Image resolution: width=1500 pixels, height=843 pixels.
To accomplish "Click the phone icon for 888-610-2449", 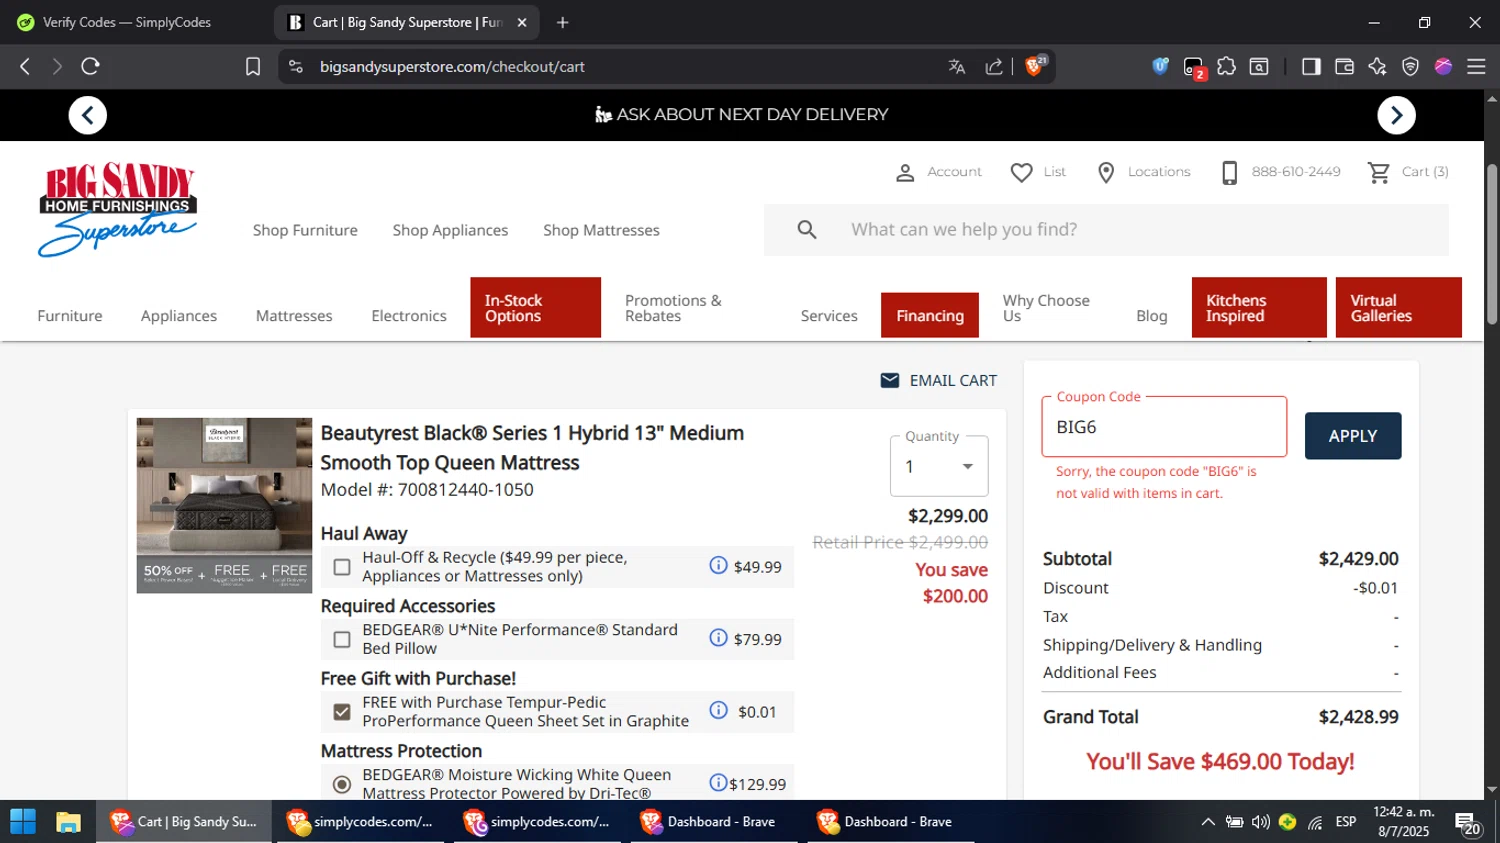I will tap(1230, 172).
